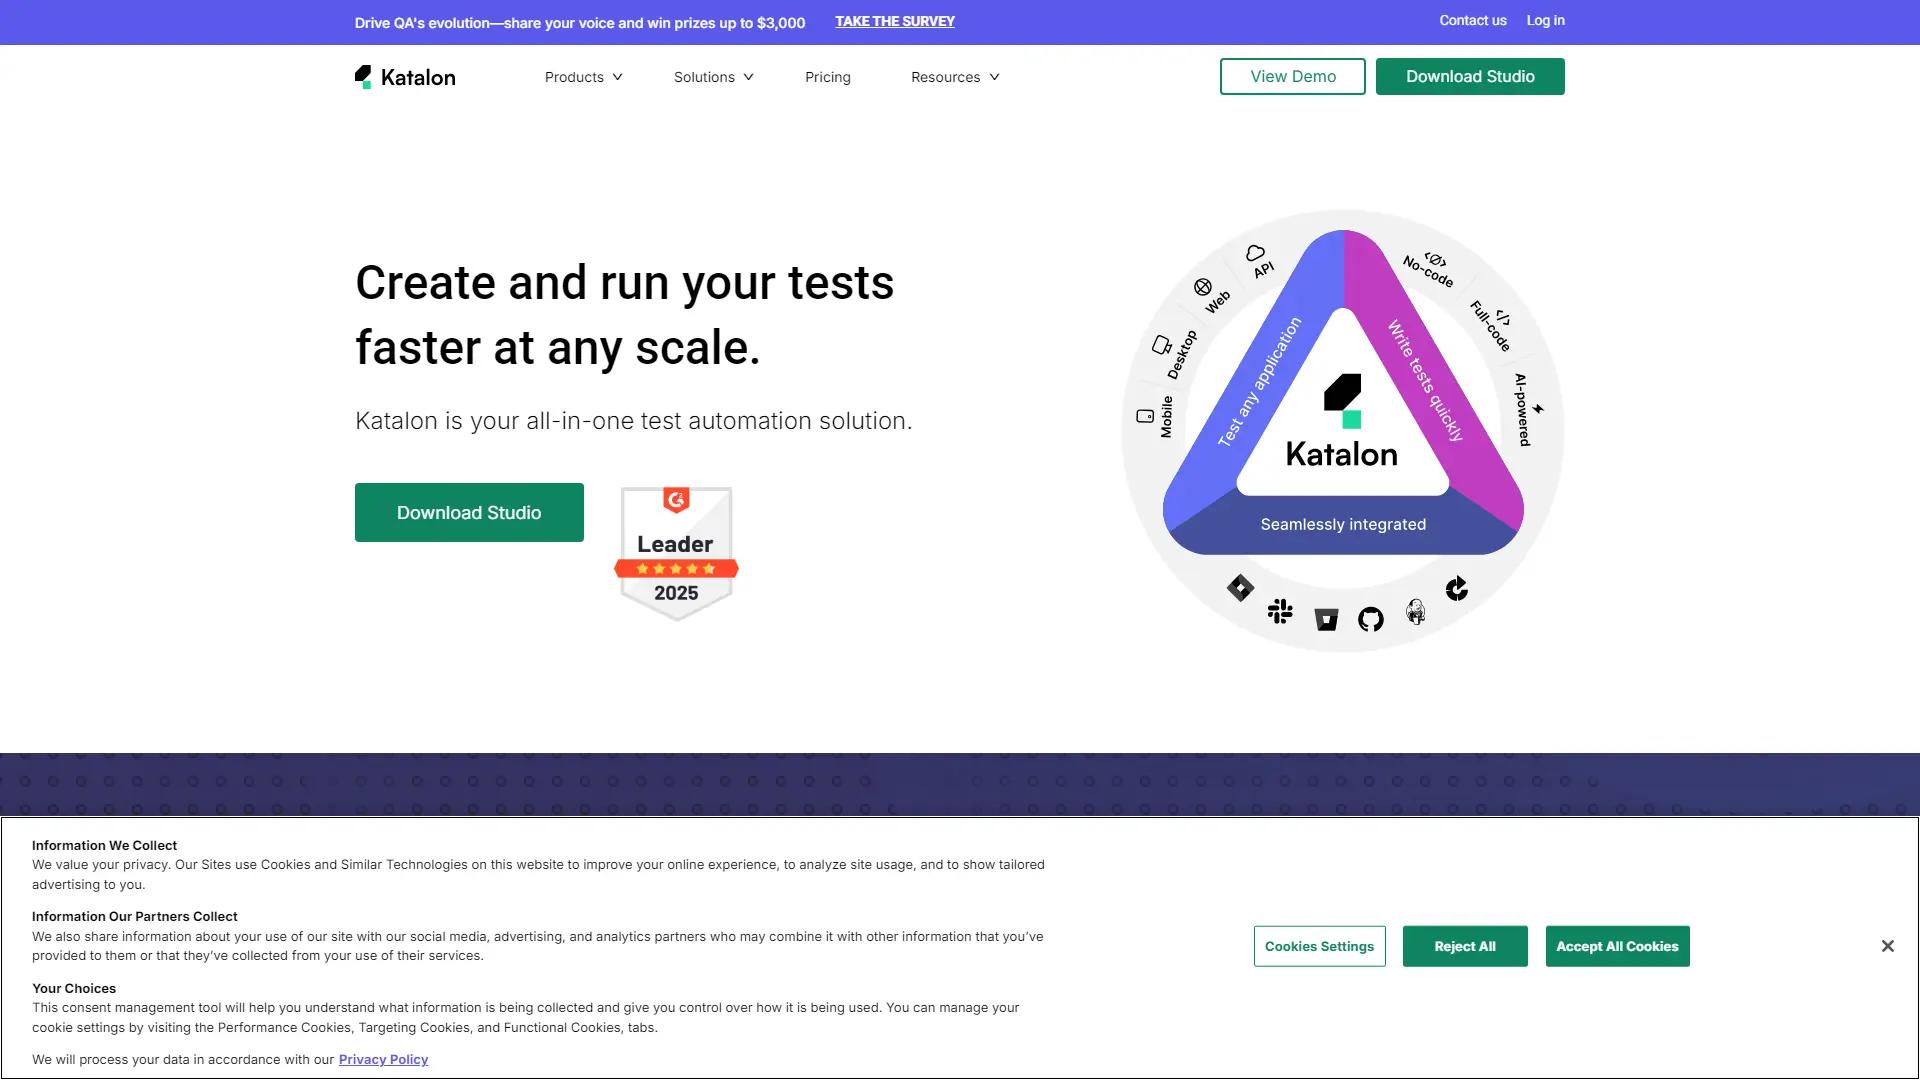The width and height of the screenshot is (1920, 1080).
Task: Click the Web globe icon in the diagram
Action: 1203,288
